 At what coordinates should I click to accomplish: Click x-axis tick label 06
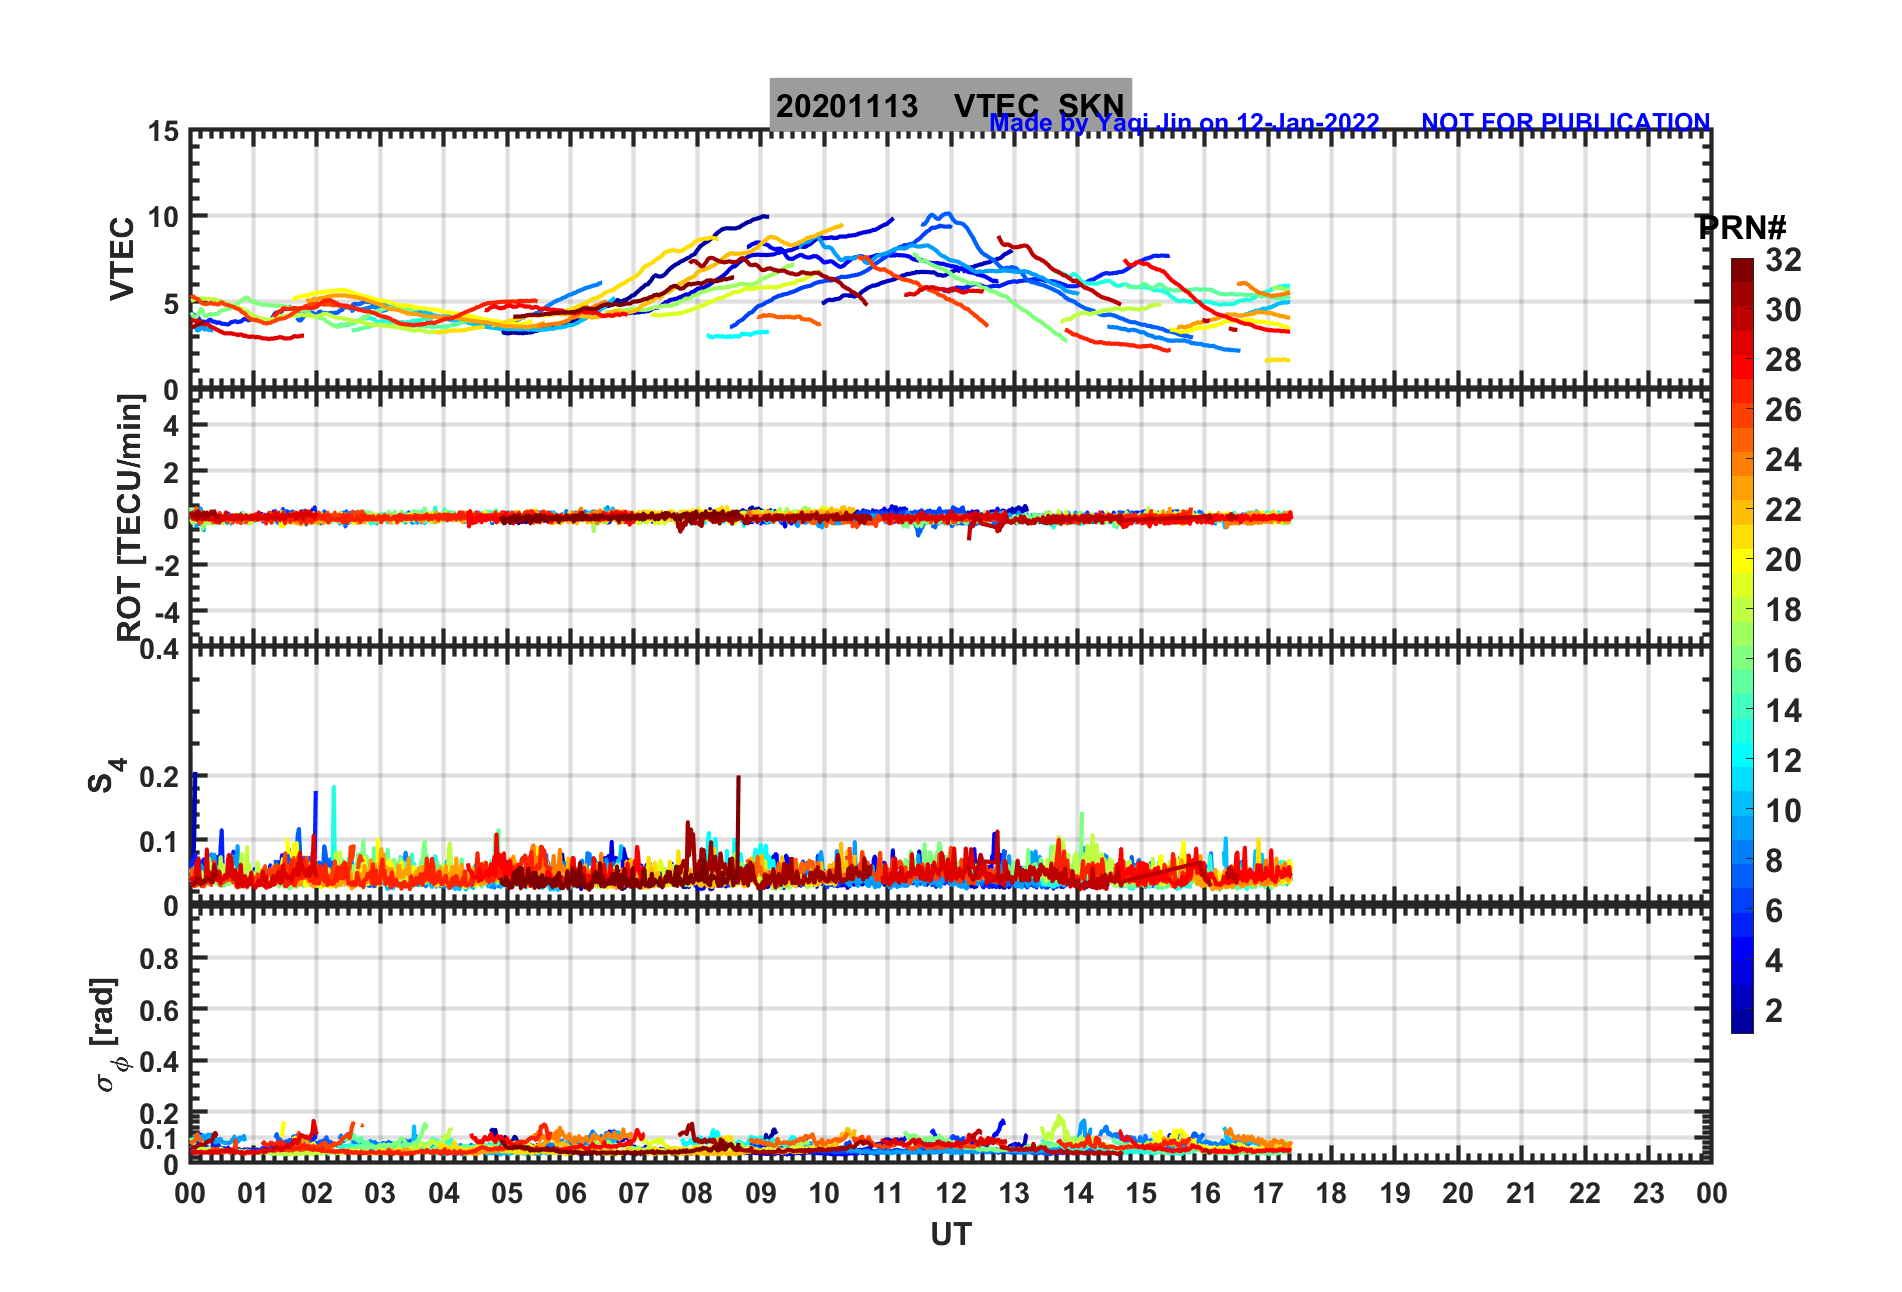point(570,1193)
